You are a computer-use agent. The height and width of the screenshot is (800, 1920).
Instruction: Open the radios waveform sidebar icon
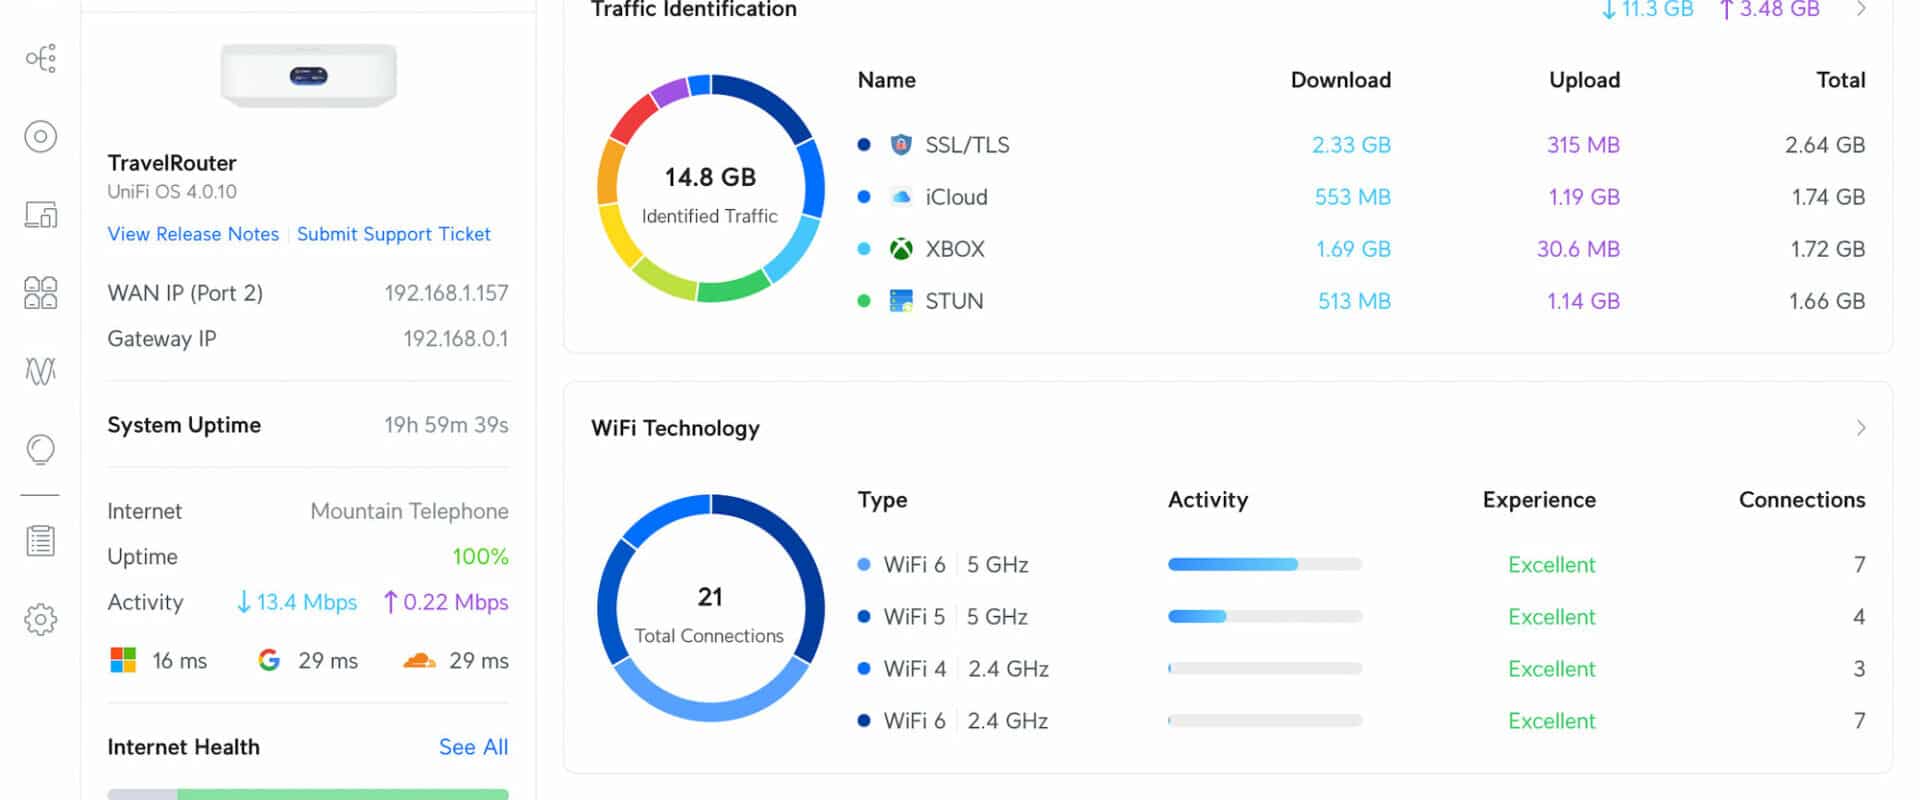pos(41,371)
